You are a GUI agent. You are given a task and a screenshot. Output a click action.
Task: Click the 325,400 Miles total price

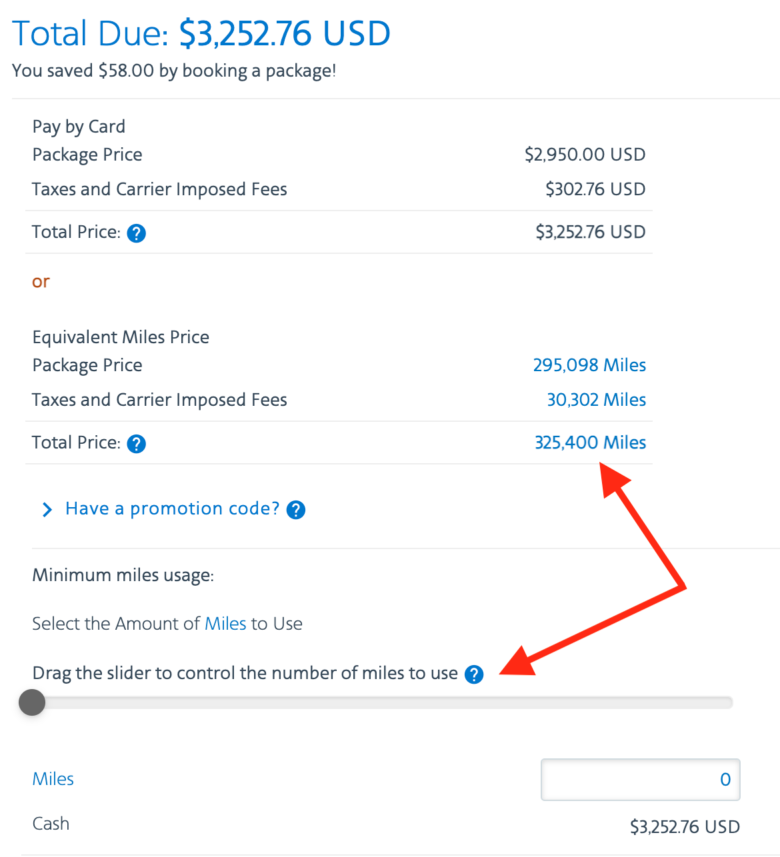click(x=590, y=443)
